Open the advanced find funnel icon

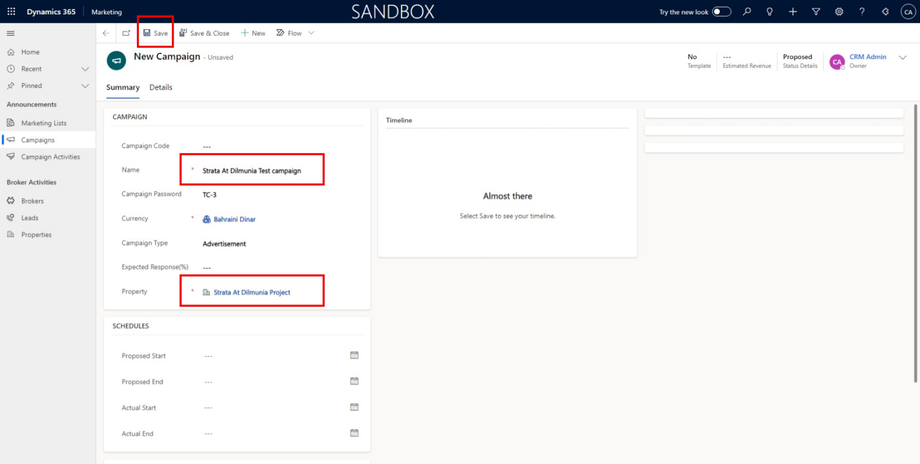click(816, 12)
